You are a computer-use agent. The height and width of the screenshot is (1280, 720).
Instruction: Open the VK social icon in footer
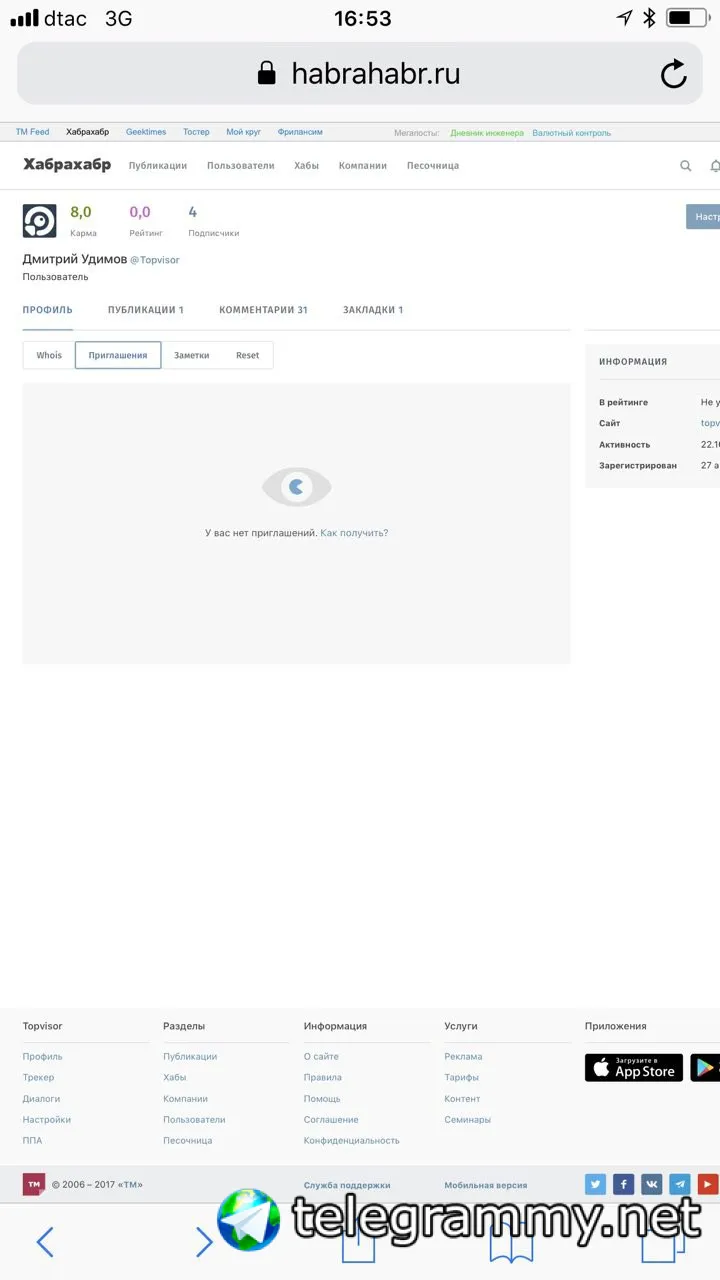(x=652, y=1184)
